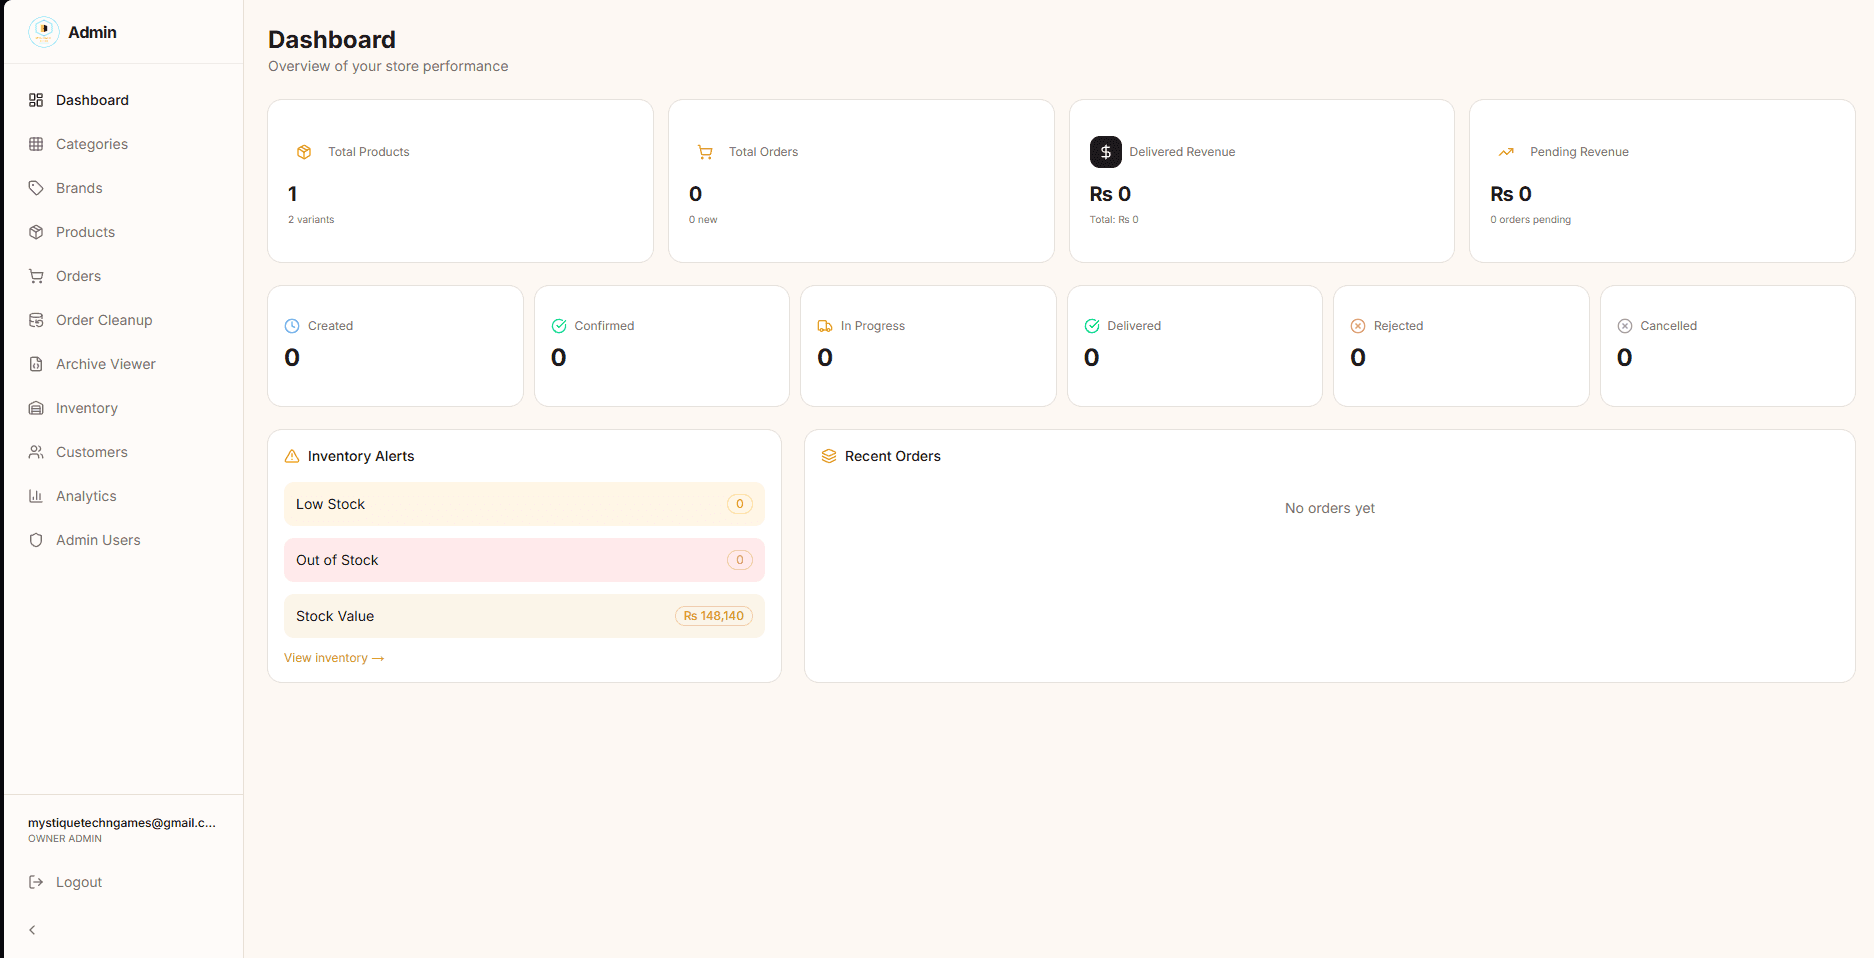
Task: Select the Cancelled status card
Action: pyautogui.click(x=1728, y=346)
